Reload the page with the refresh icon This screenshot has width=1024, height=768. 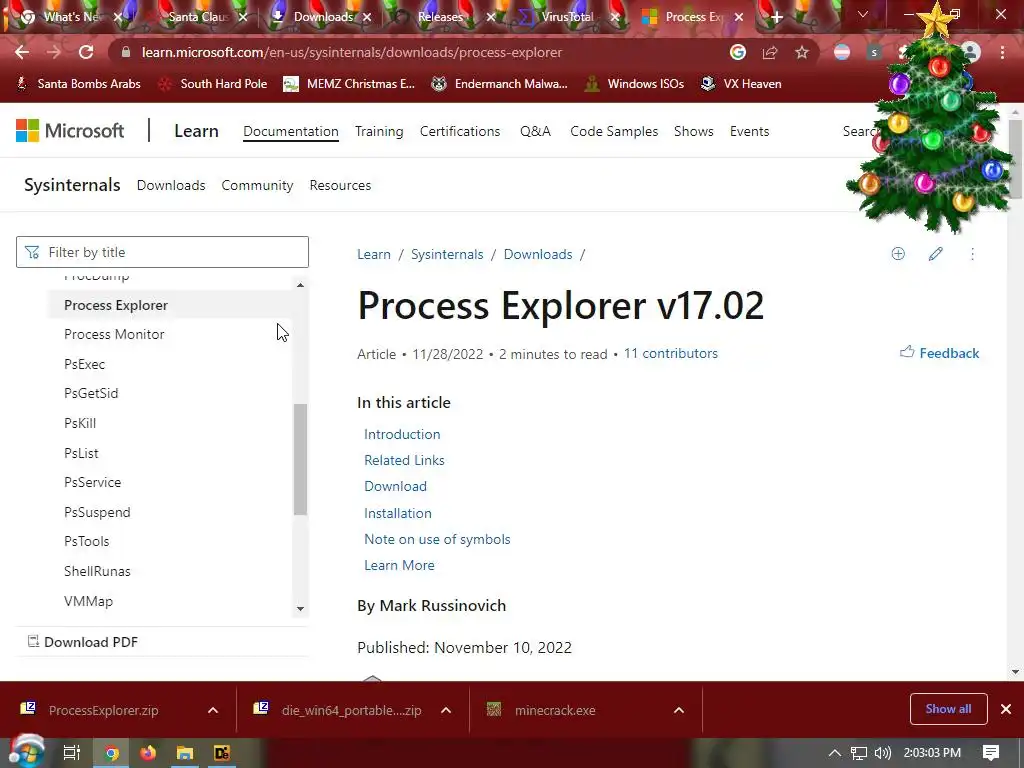coord(86,52)
